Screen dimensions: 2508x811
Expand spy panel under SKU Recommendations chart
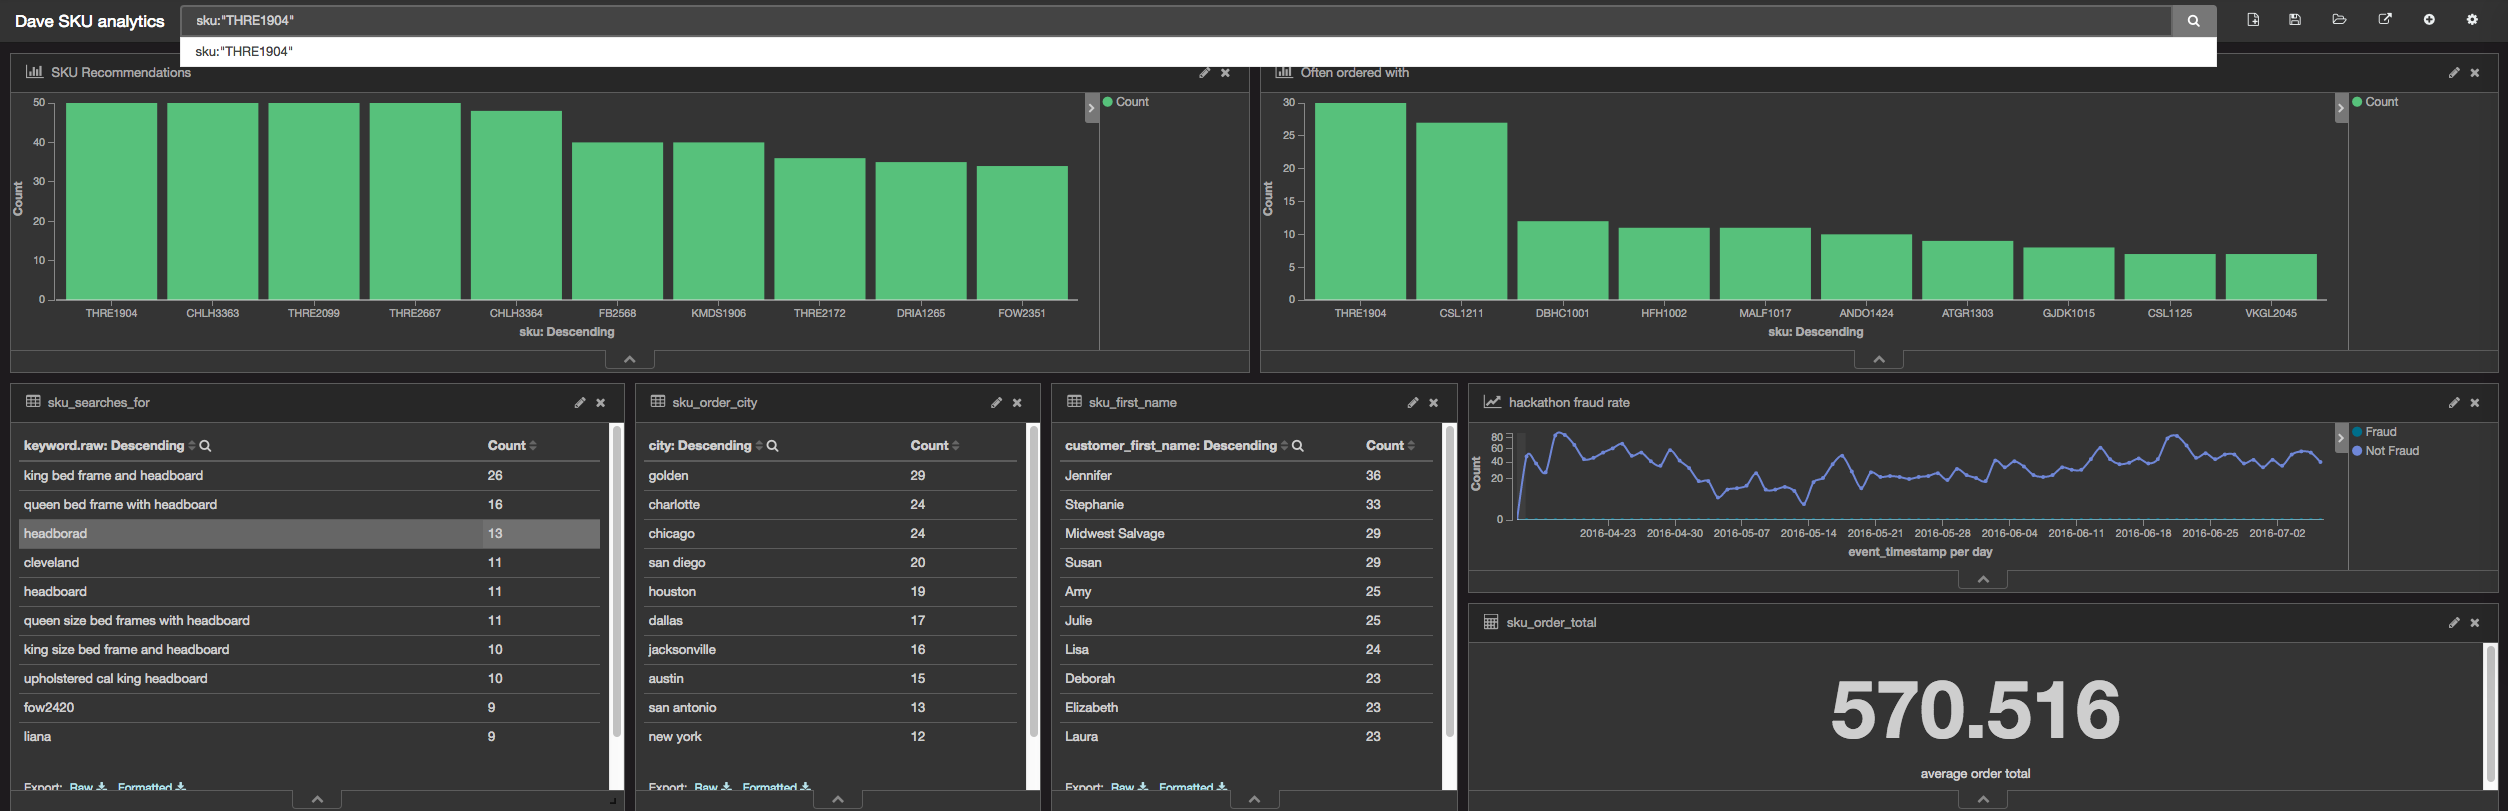(629, 359)
